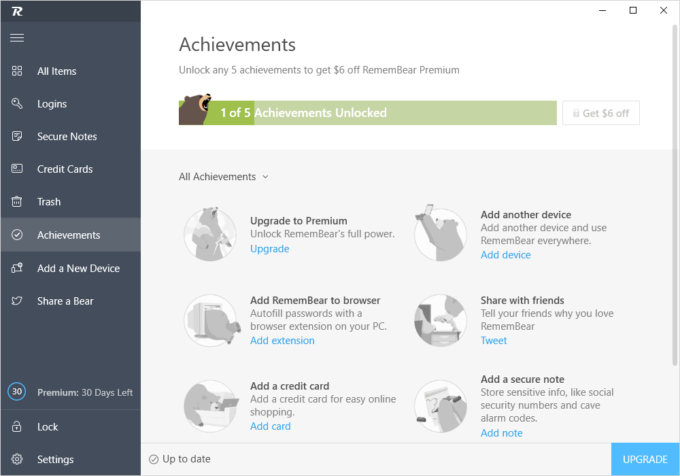Click the achievements unlocked progress bar
The width and height of the screenshot is (680, 476).
coord(368,113)
